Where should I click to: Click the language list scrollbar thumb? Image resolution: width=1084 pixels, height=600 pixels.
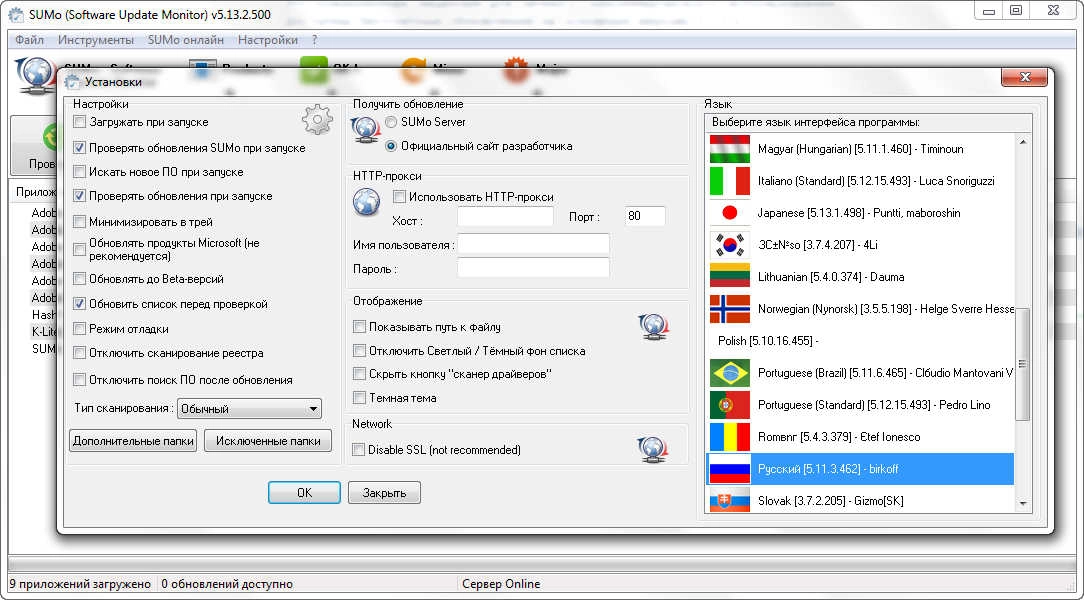point(1022,364)
